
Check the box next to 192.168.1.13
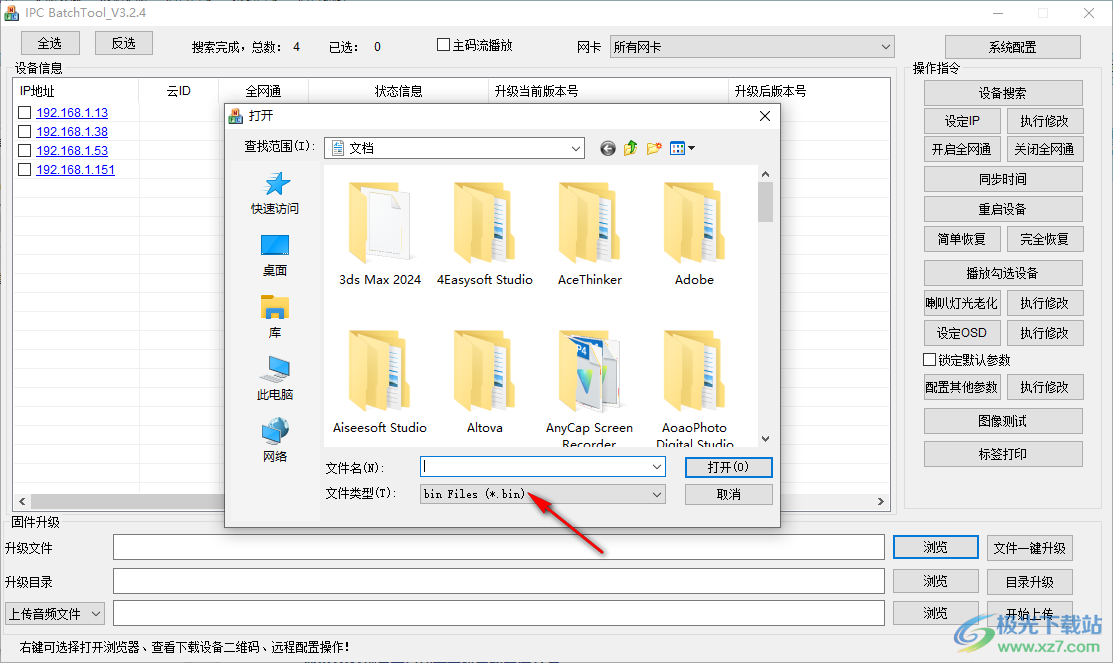(x=24, y=112)
